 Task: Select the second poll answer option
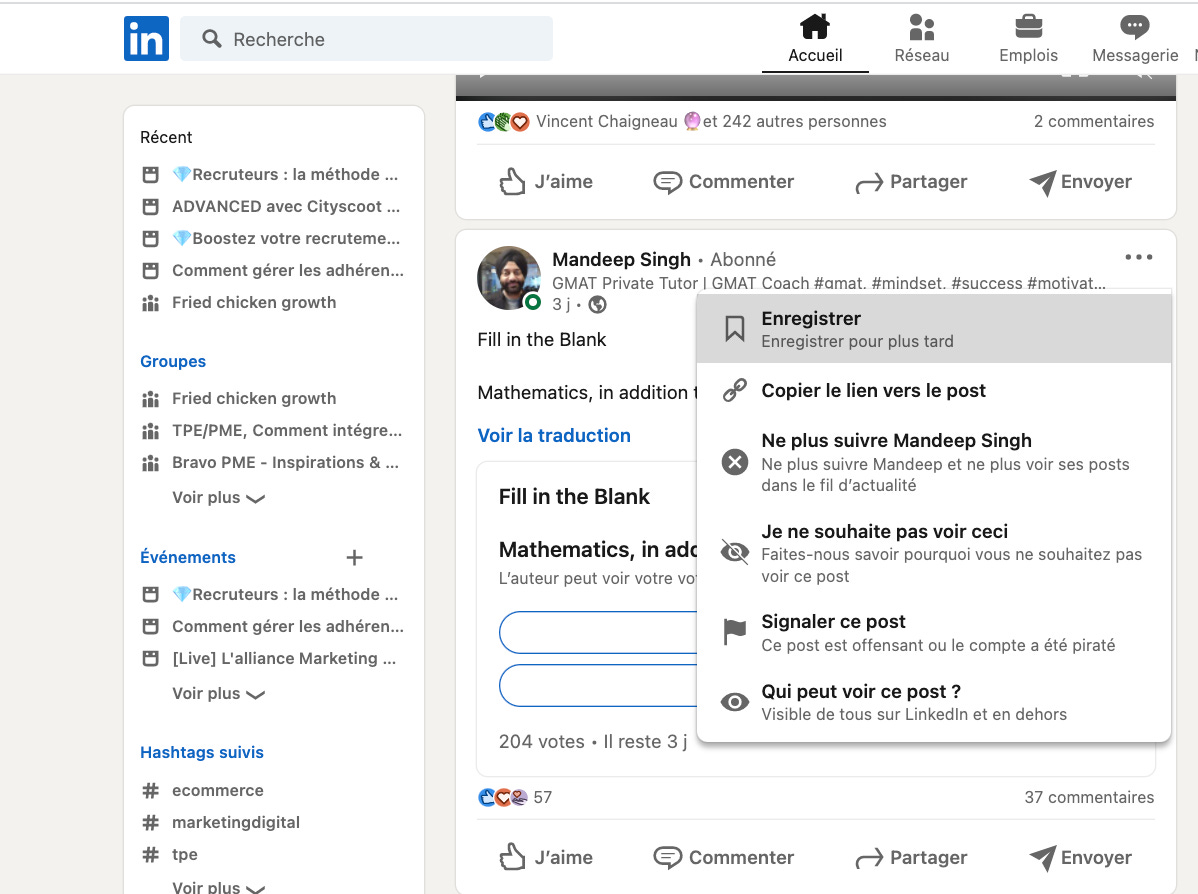click(598, 685)
